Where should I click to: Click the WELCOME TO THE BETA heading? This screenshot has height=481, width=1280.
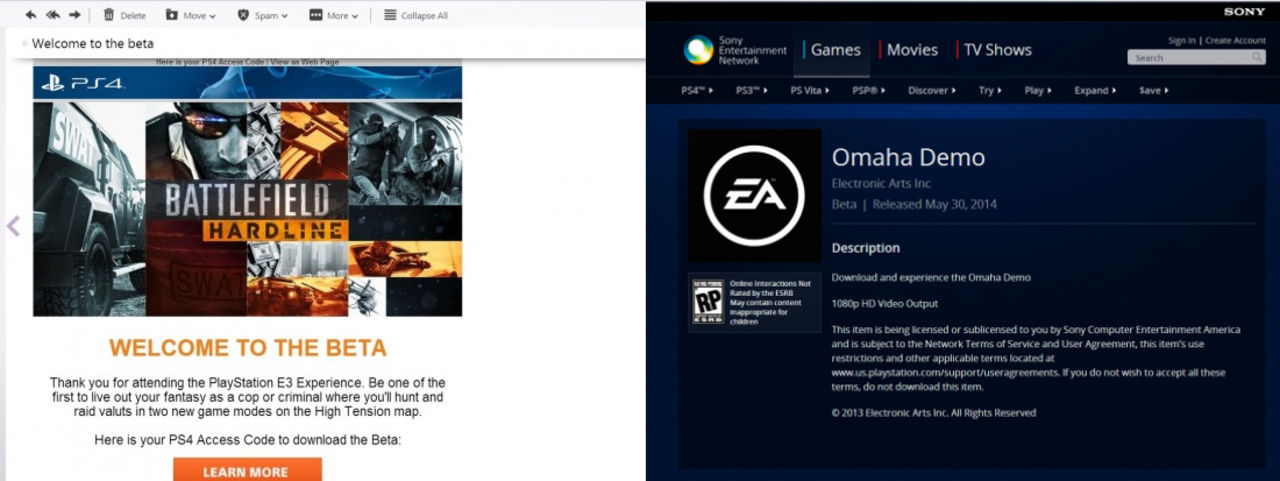click(248, 348)
